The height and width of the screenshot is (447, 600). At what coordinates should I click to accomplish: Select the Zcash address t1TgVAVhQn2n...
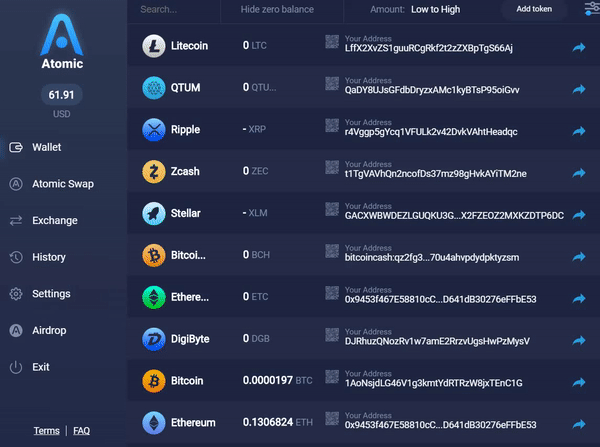pos(435,174)
